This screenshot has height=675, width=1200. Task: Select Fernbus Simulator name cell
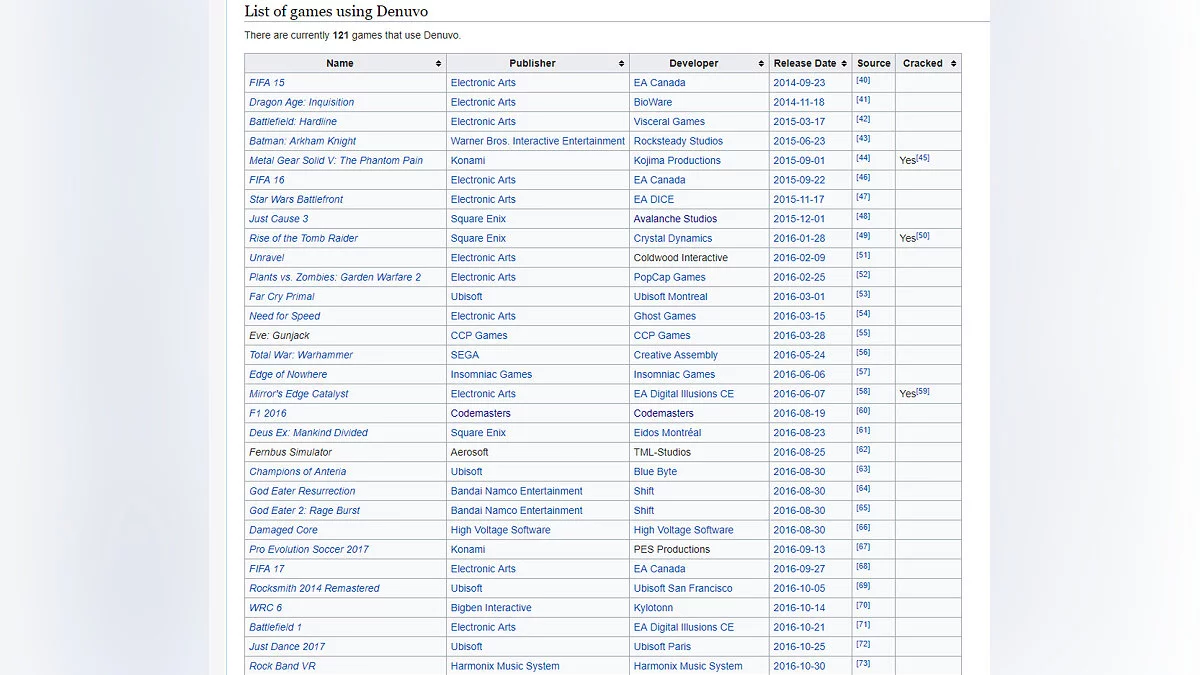[345, 452]
